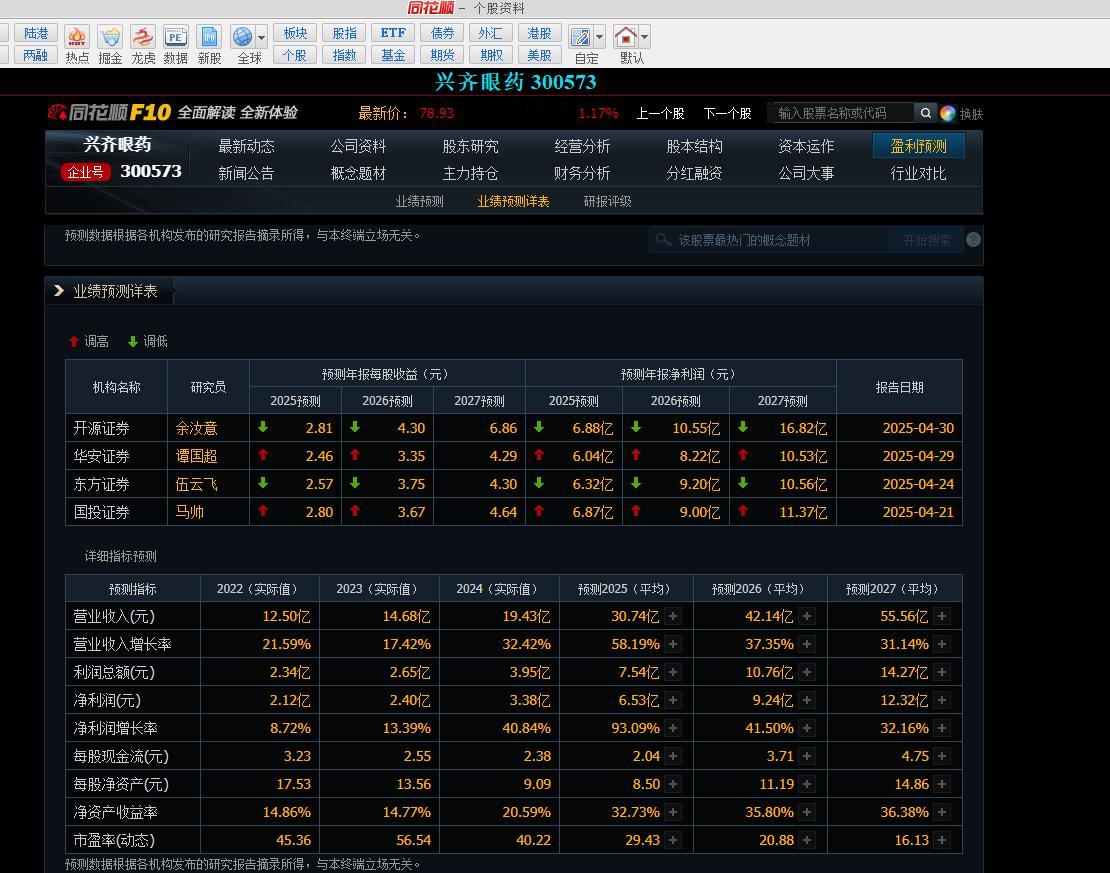Image resolution: width=1110 pixels, height=873 pixels.
Task: Switch to 业绩预测 sub-tab
Action: click(x=419, y=201)
